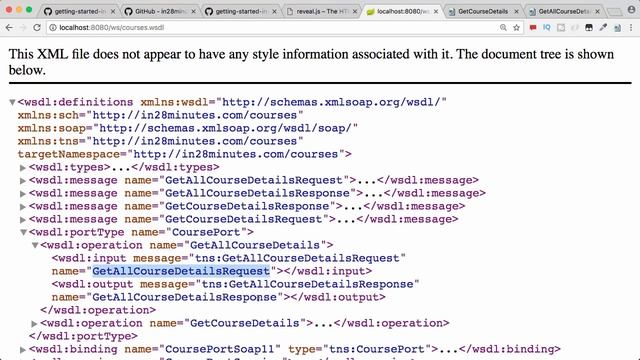640x360 pixels.
Task: View site information icon in address bar
Action: 53,27
